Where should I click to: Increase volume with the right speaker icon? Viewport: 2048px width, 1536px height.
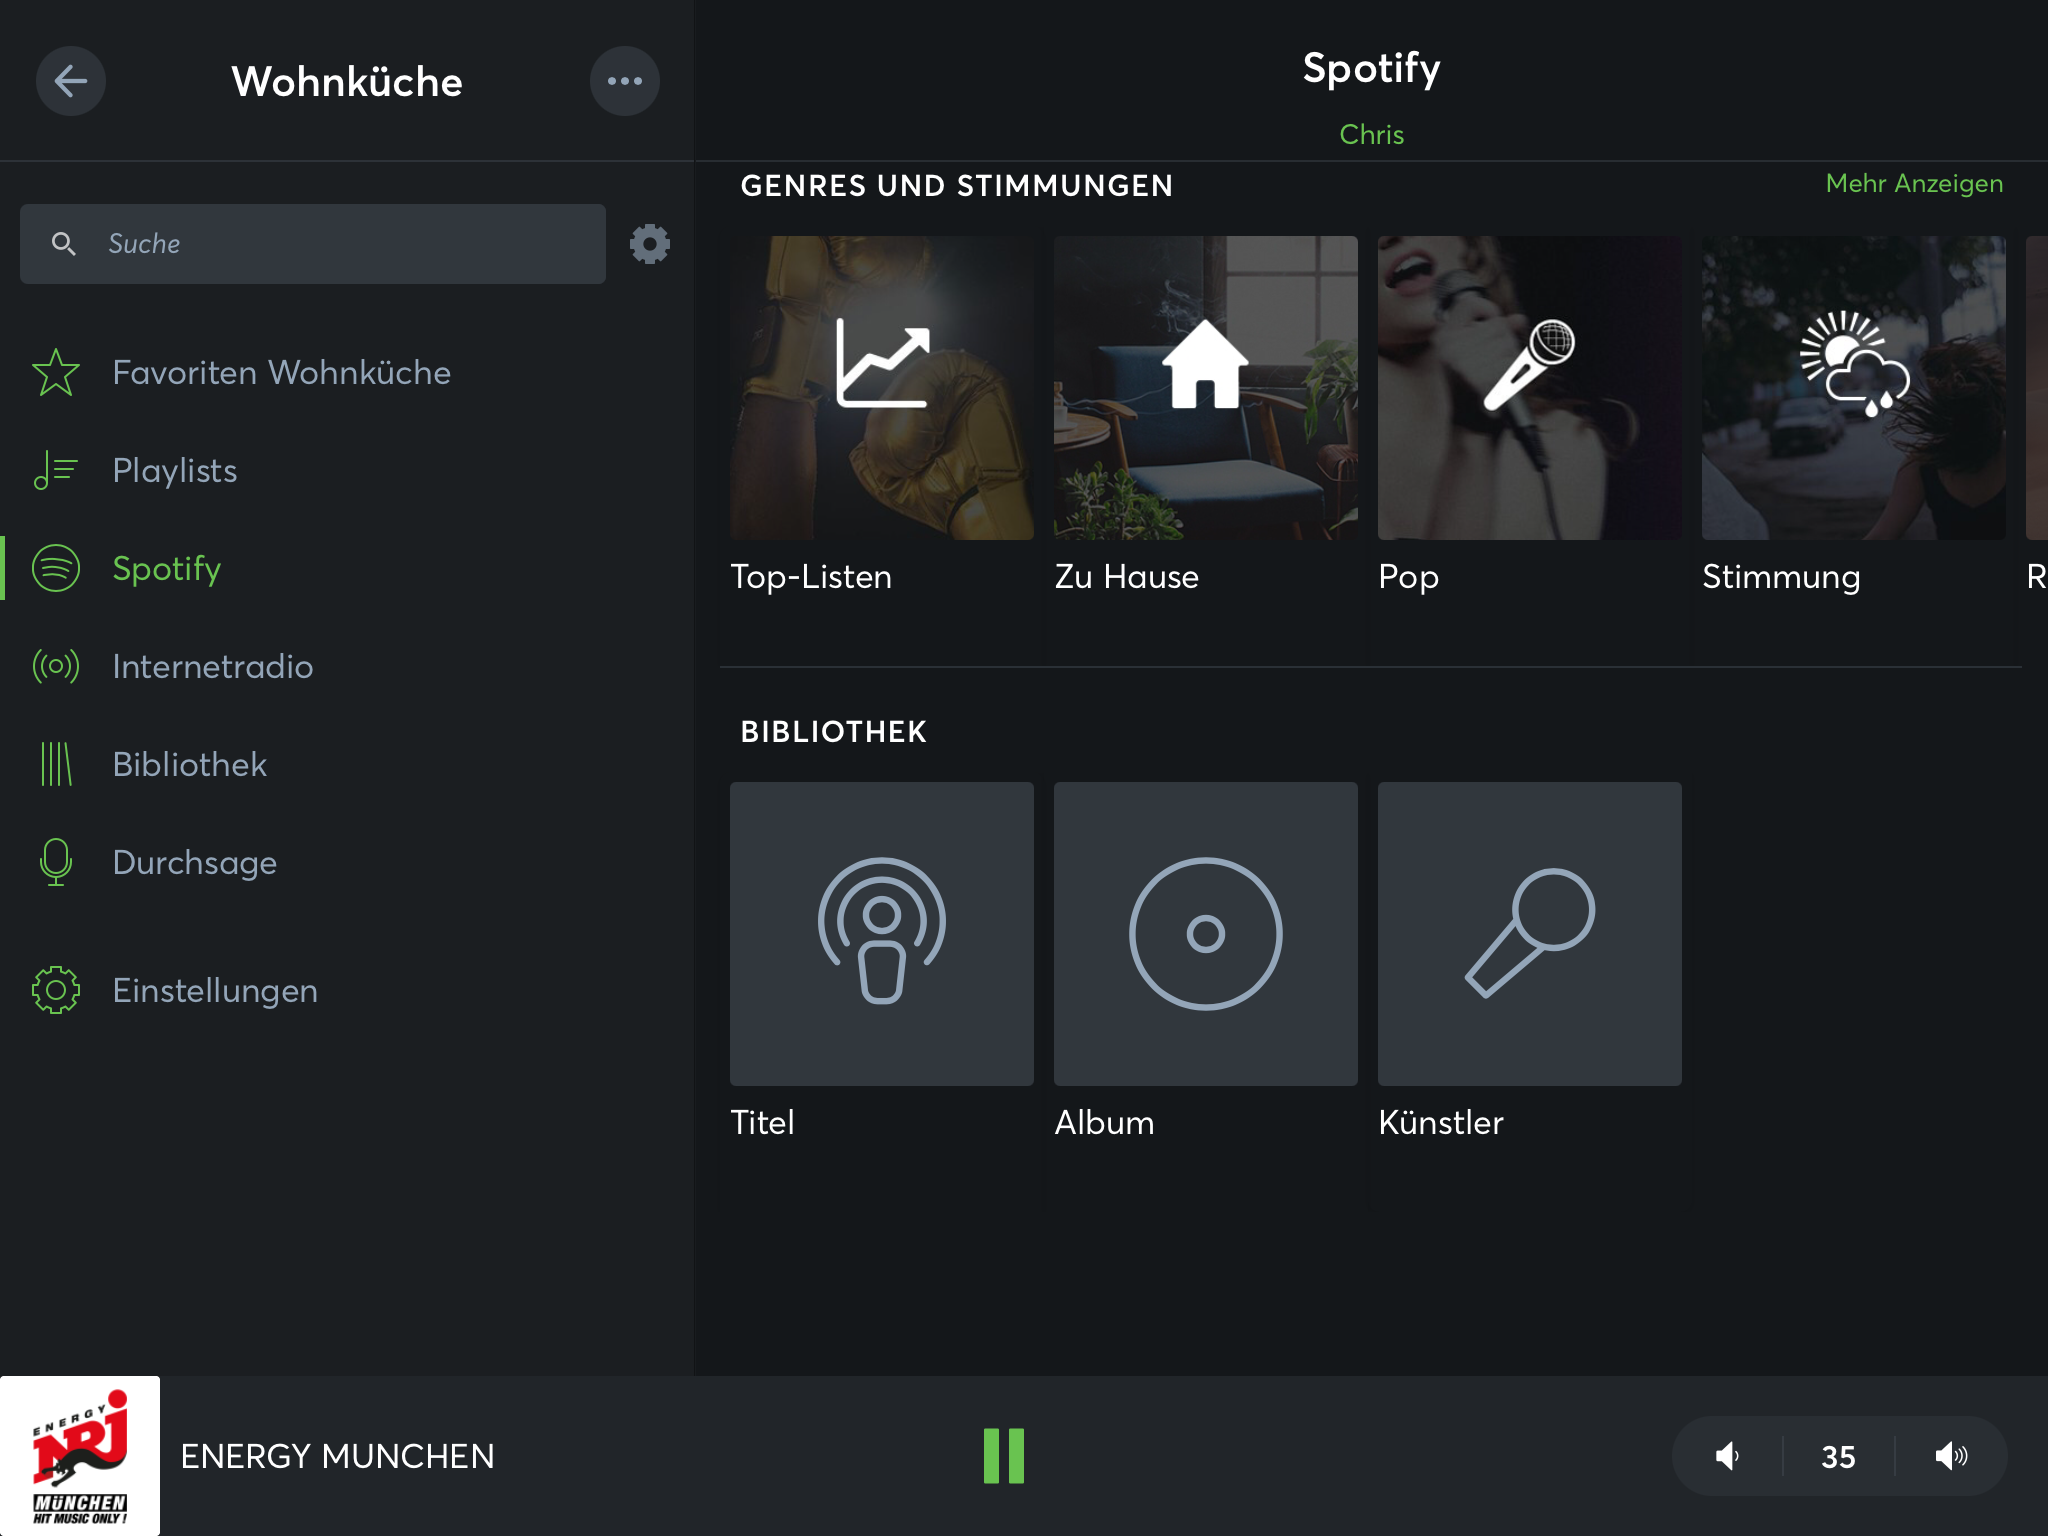click(1950, 1456)
